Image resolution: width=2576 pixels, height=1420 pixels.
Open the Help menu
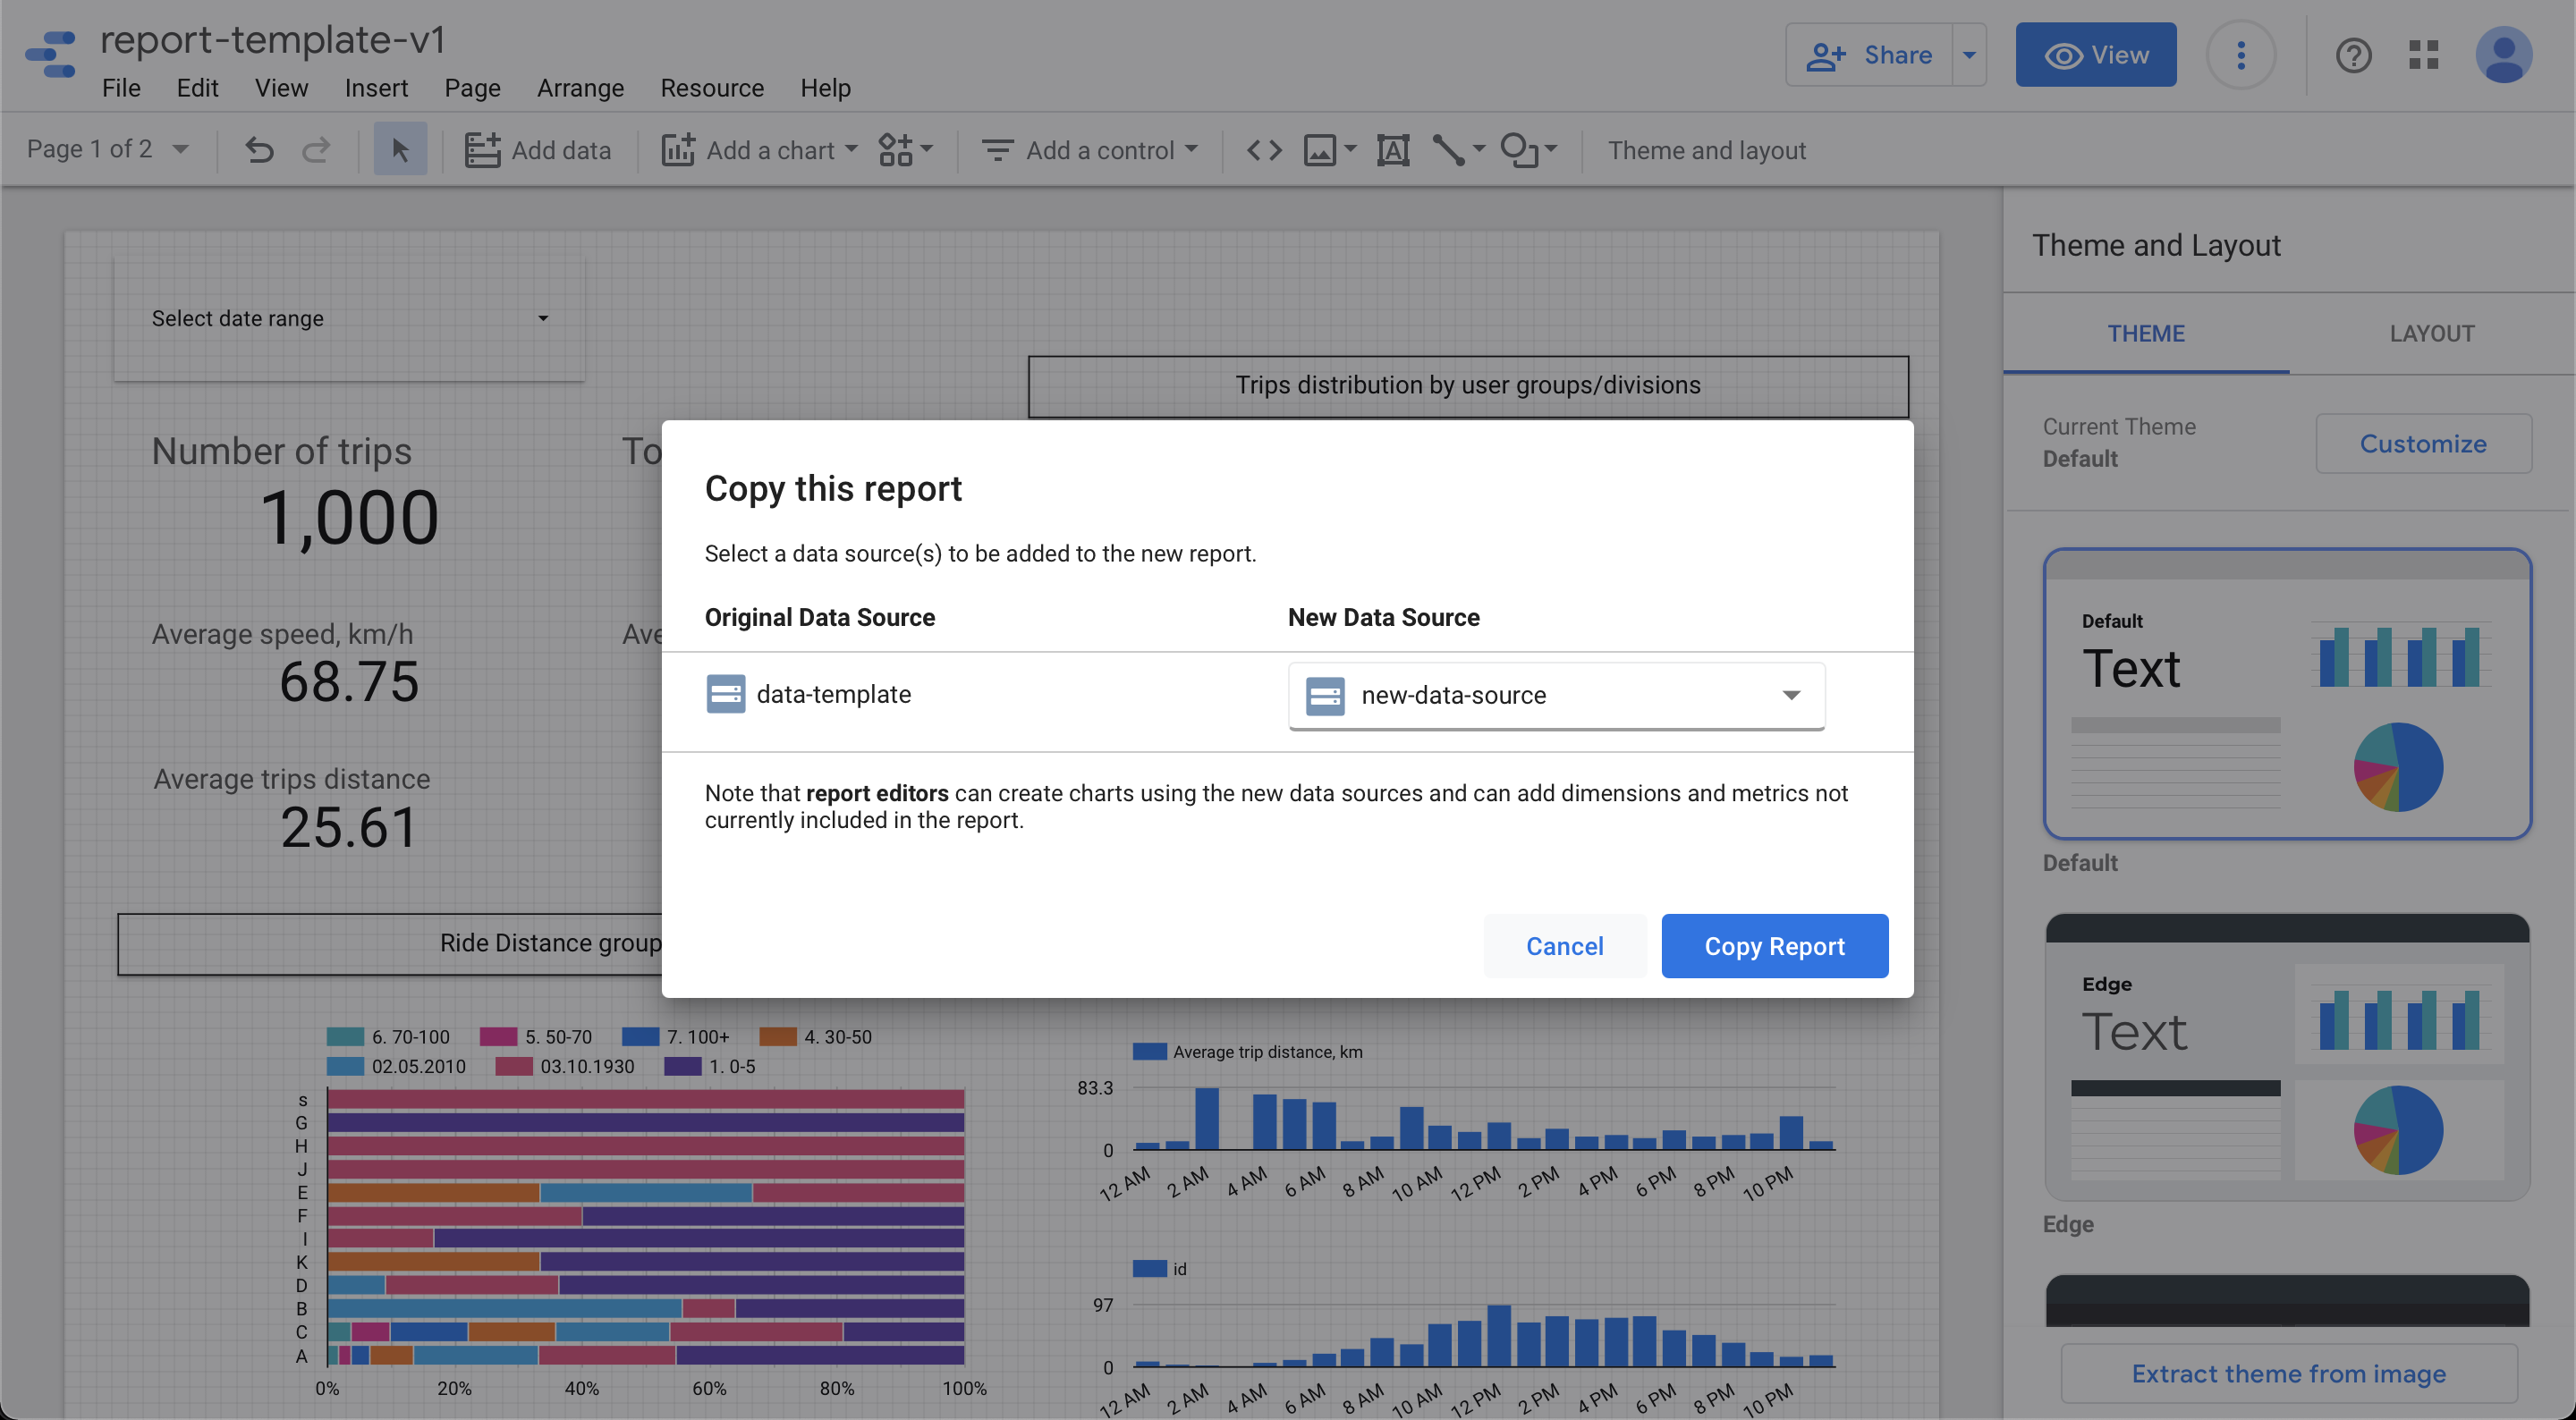click(825, 88)
